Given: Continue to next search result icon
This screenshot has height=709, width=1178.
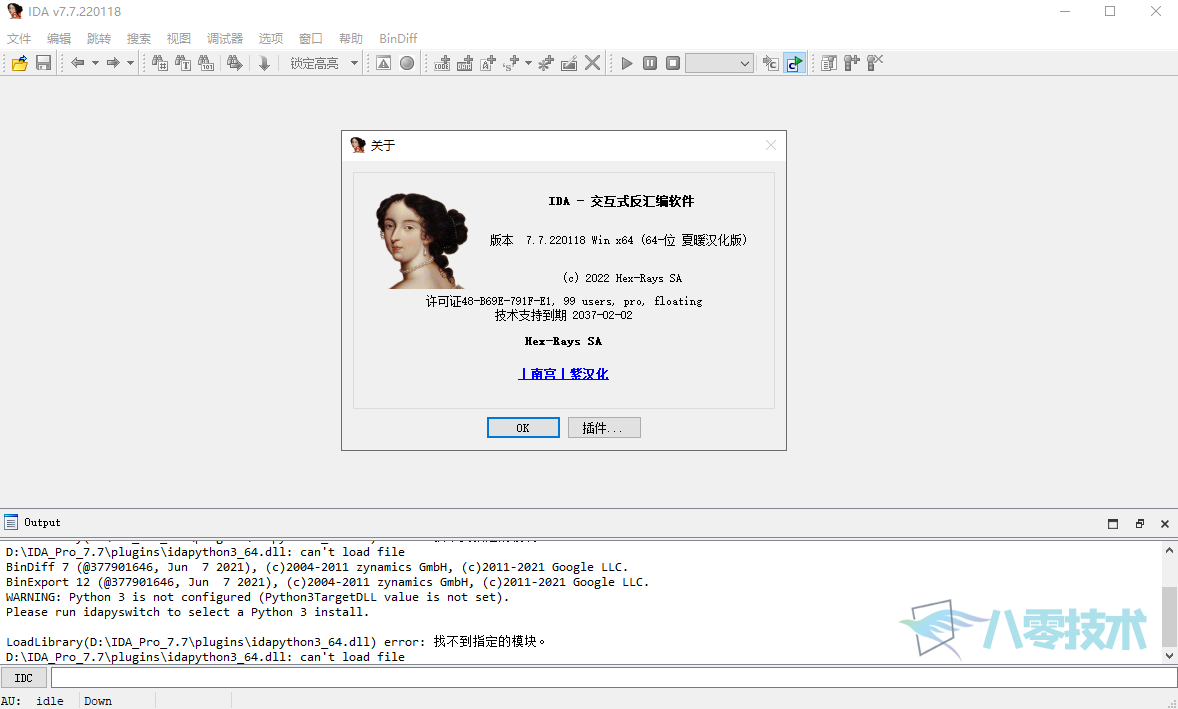Looking at the screenshot, I should pyautogui.click(x=234, y=63).
